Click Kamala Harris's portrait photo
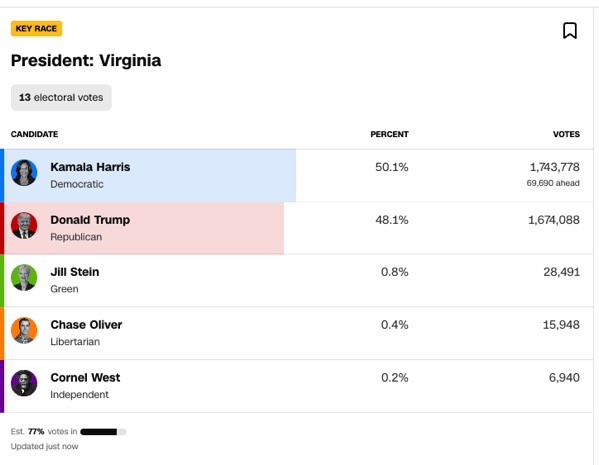 [24, 173]
